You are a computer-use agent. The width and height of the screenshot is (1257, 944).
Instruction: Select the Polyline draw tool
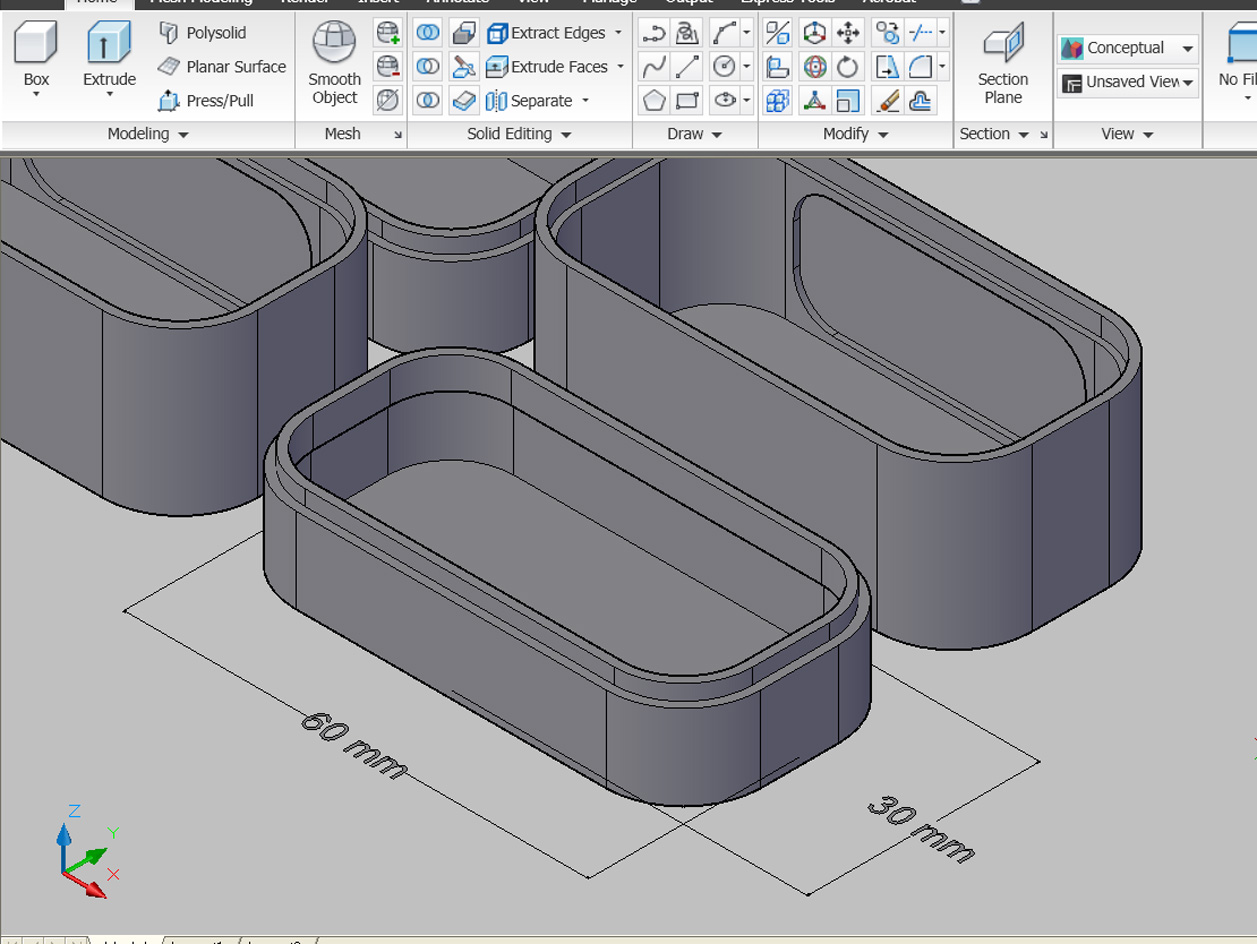coord(654,33)
